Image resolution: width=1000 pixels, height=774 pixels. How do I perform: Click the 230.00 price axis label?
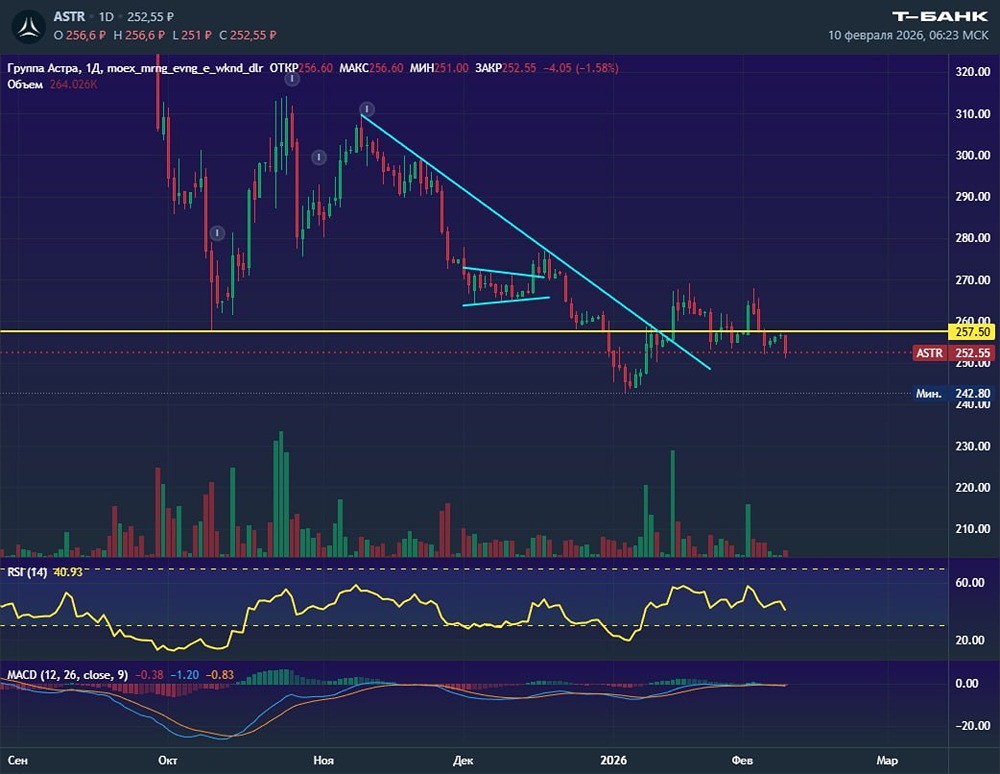coord(973,446)
